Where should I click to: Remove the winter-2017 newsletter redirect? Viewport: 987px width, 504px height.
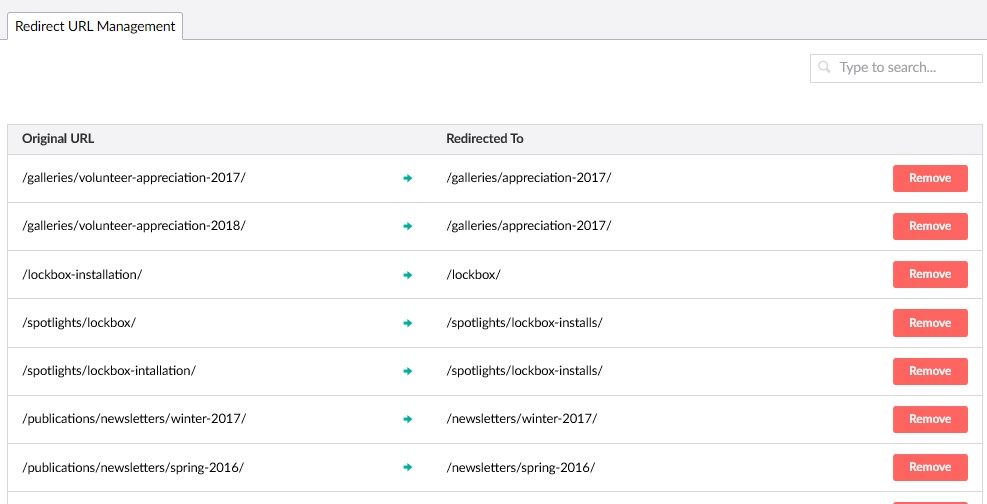pyautogui.click(x=929, y=419)
